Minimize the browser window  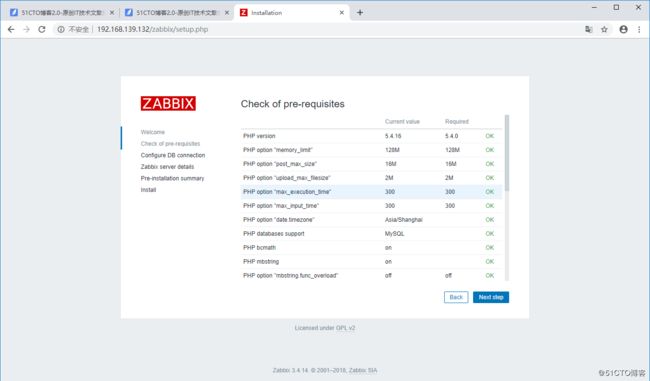[x=594, y=7]
